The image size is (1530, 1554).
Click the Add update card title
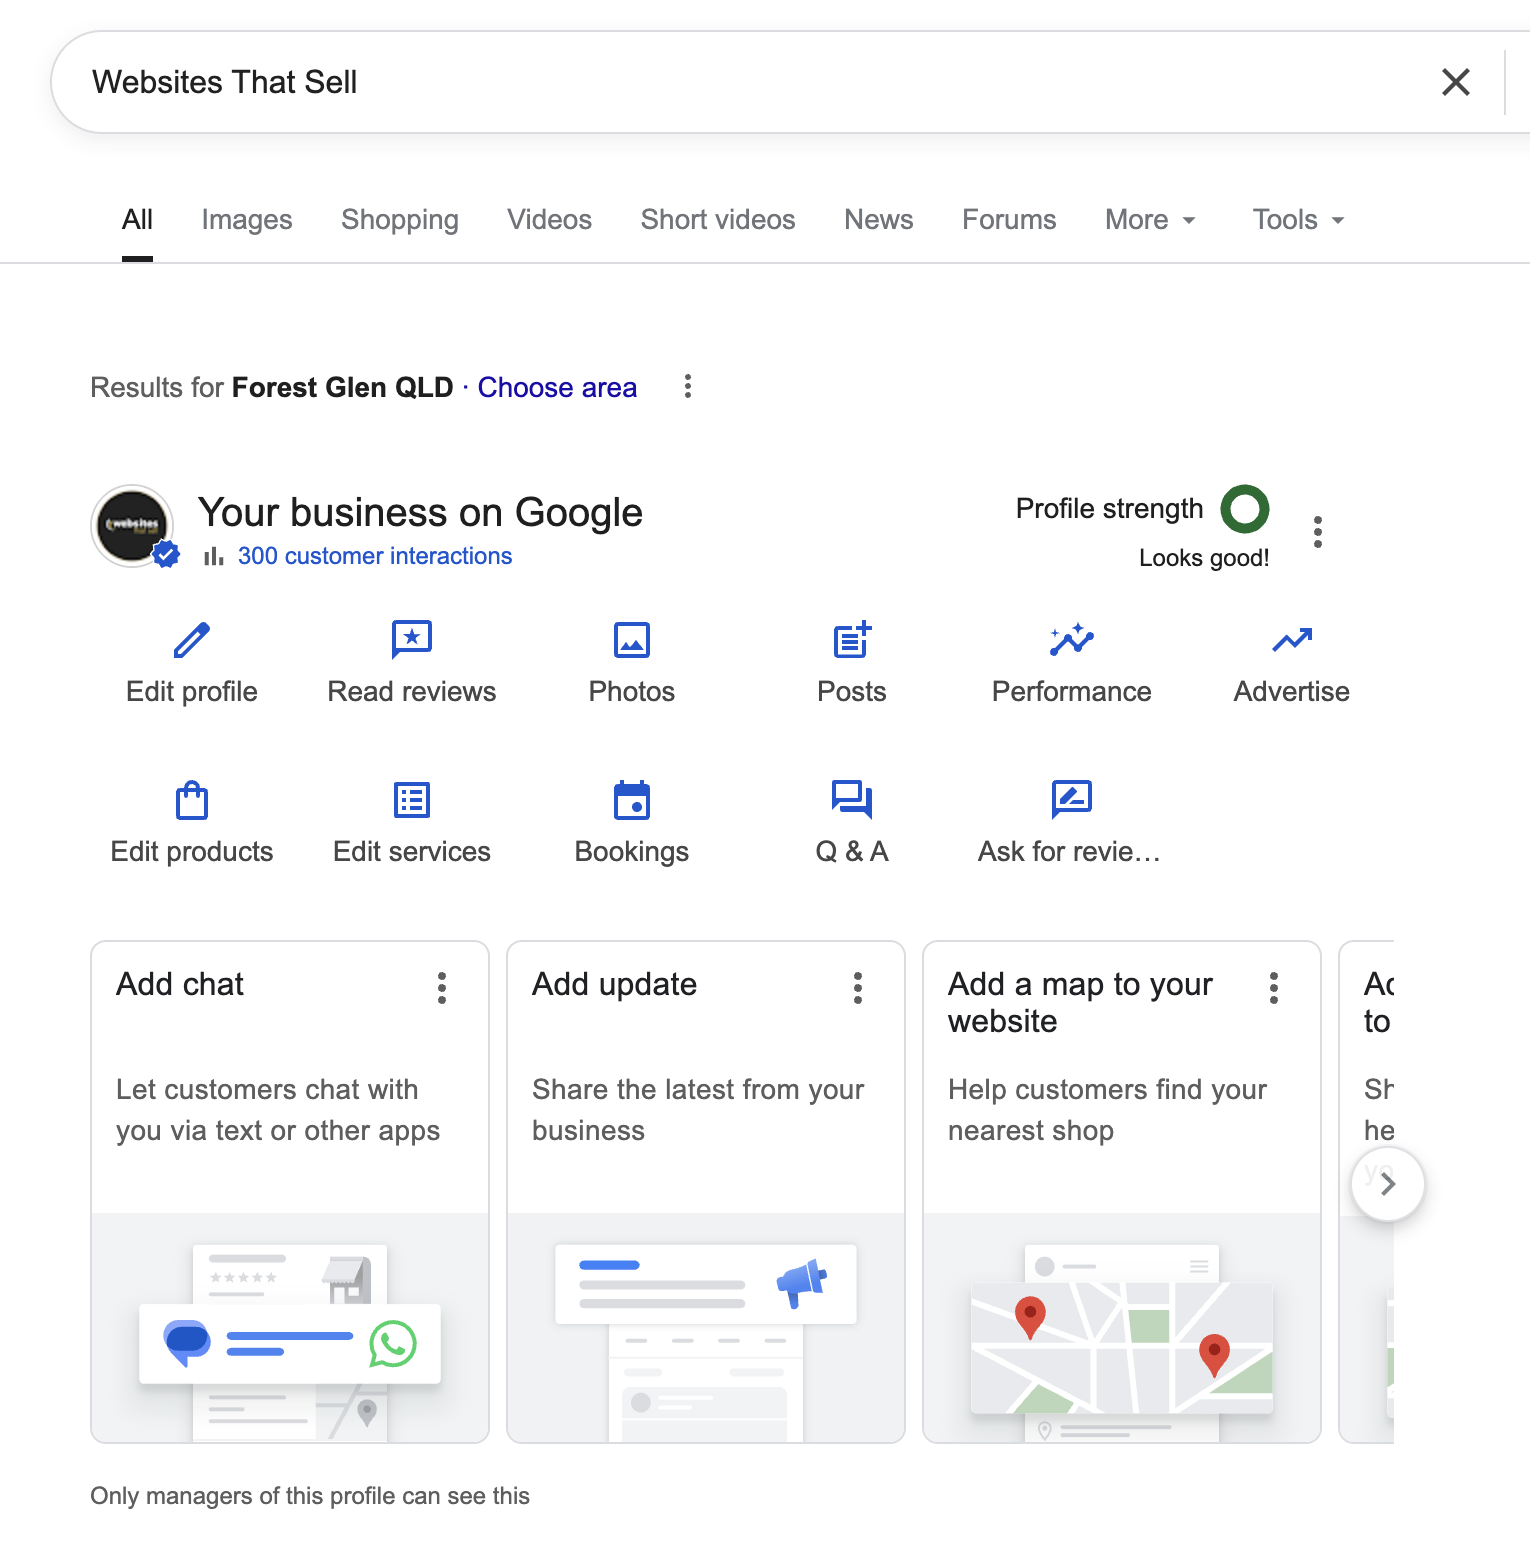tap(614, 985)
